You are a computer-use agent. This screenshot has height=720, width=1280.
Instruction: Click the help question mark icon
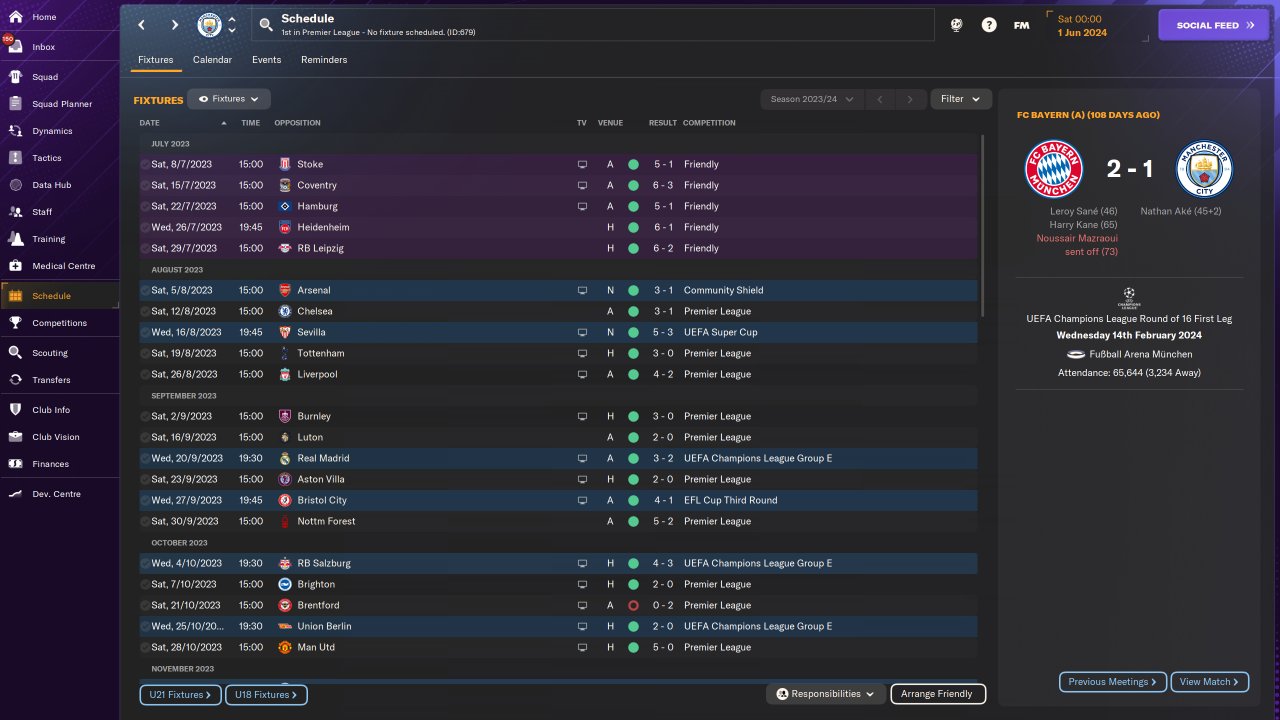pos(989,25)
